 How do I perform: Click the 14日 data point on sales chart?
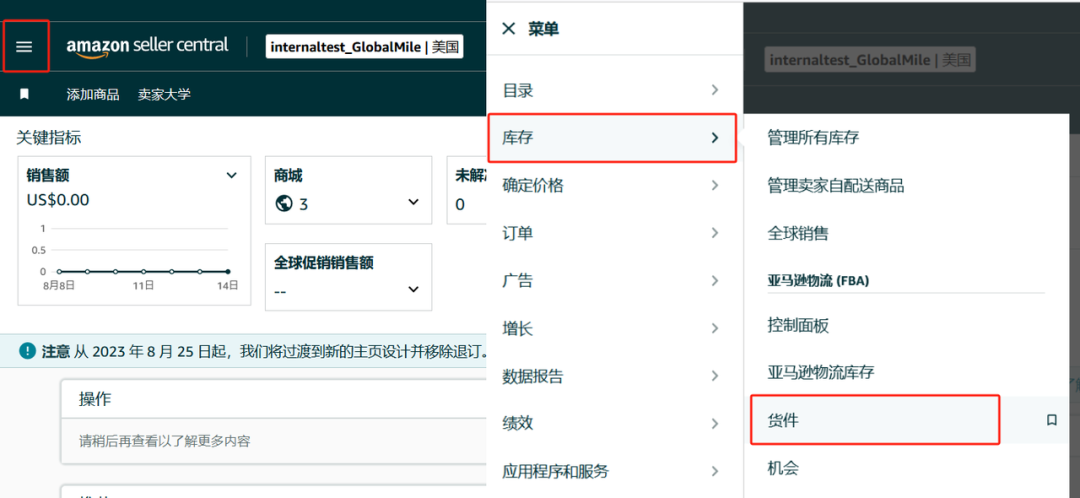[x=228, y=271]
